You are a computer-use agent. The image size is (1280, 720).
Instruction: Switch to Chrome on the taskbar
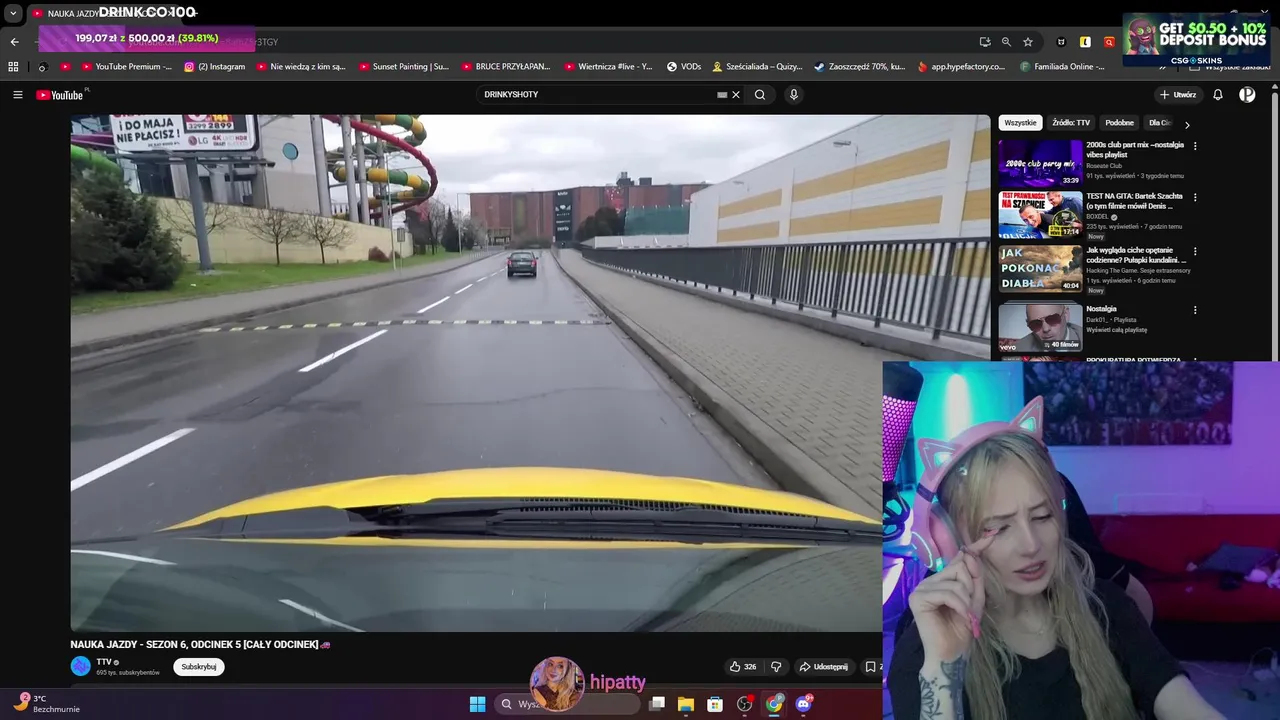[x=774, y=704]
